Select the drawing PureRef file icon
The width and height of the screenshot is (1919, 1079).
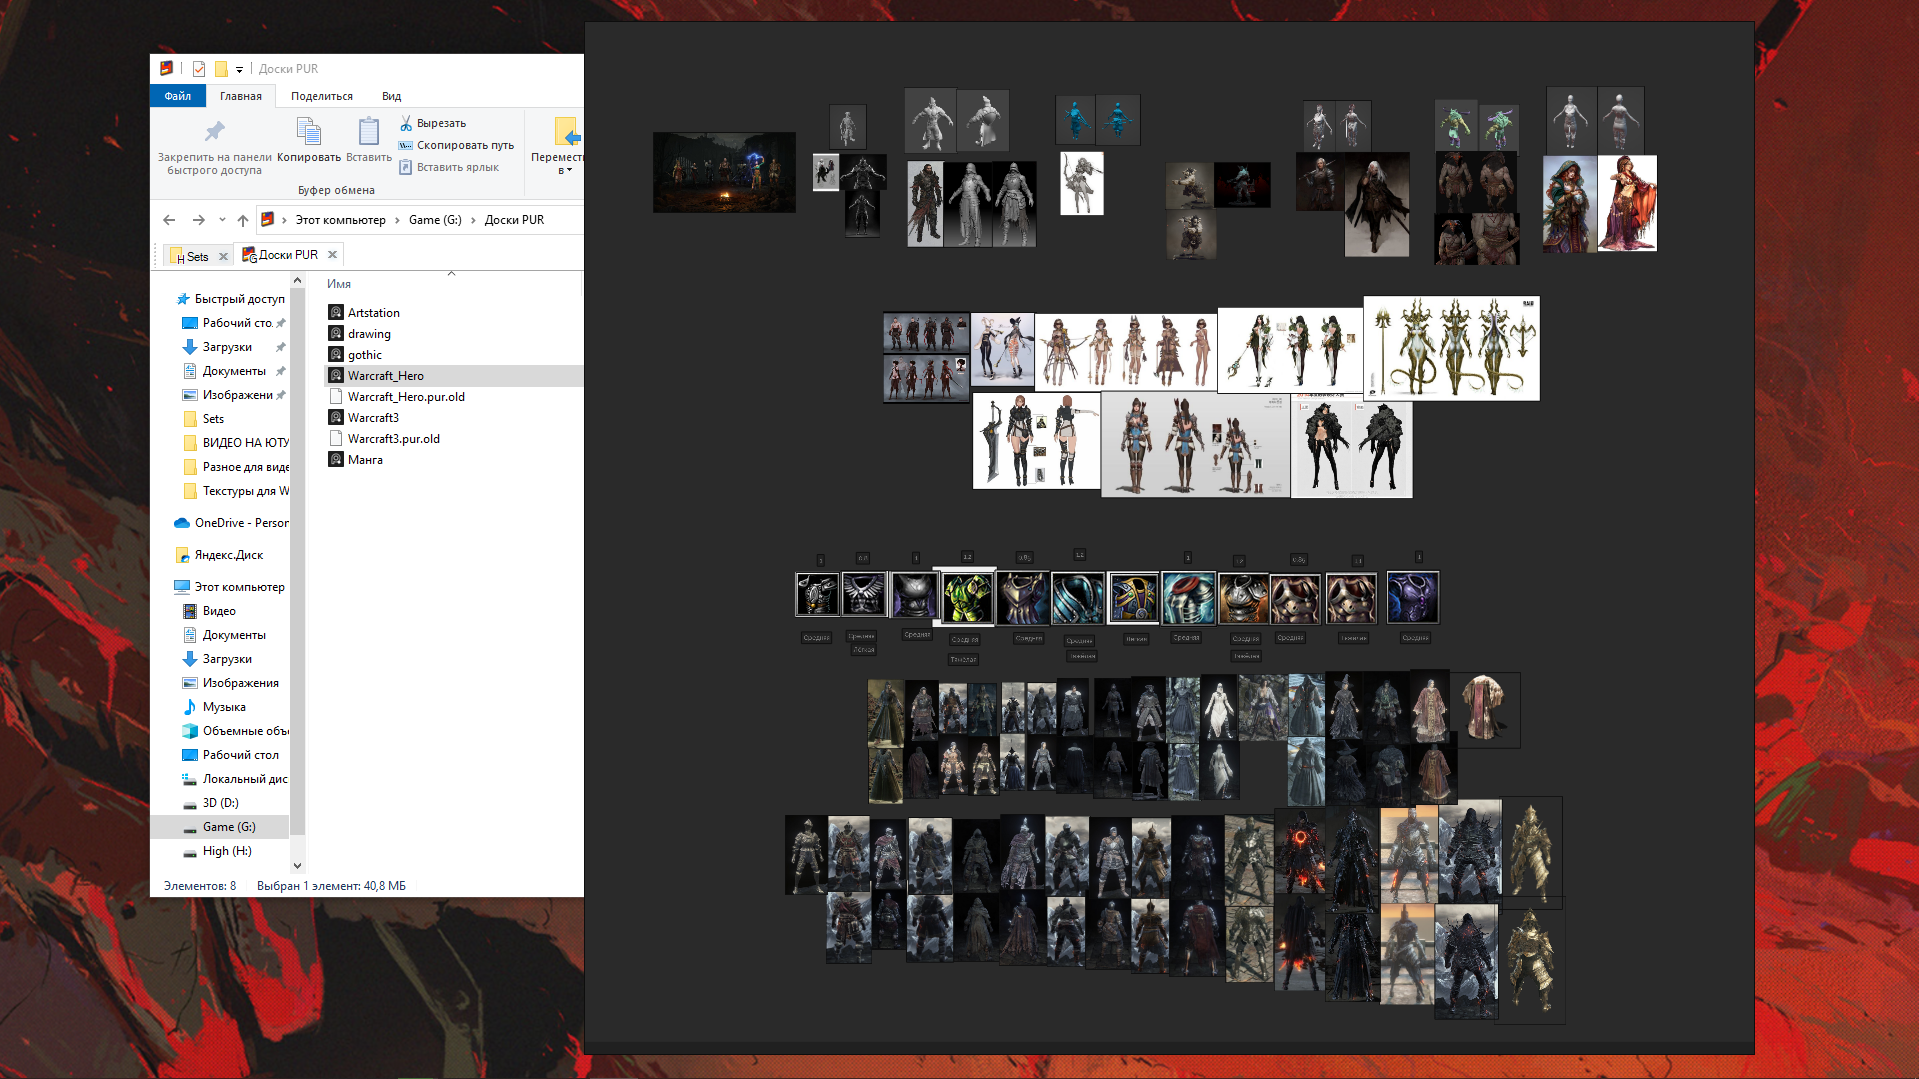click(x=336, y=334)
